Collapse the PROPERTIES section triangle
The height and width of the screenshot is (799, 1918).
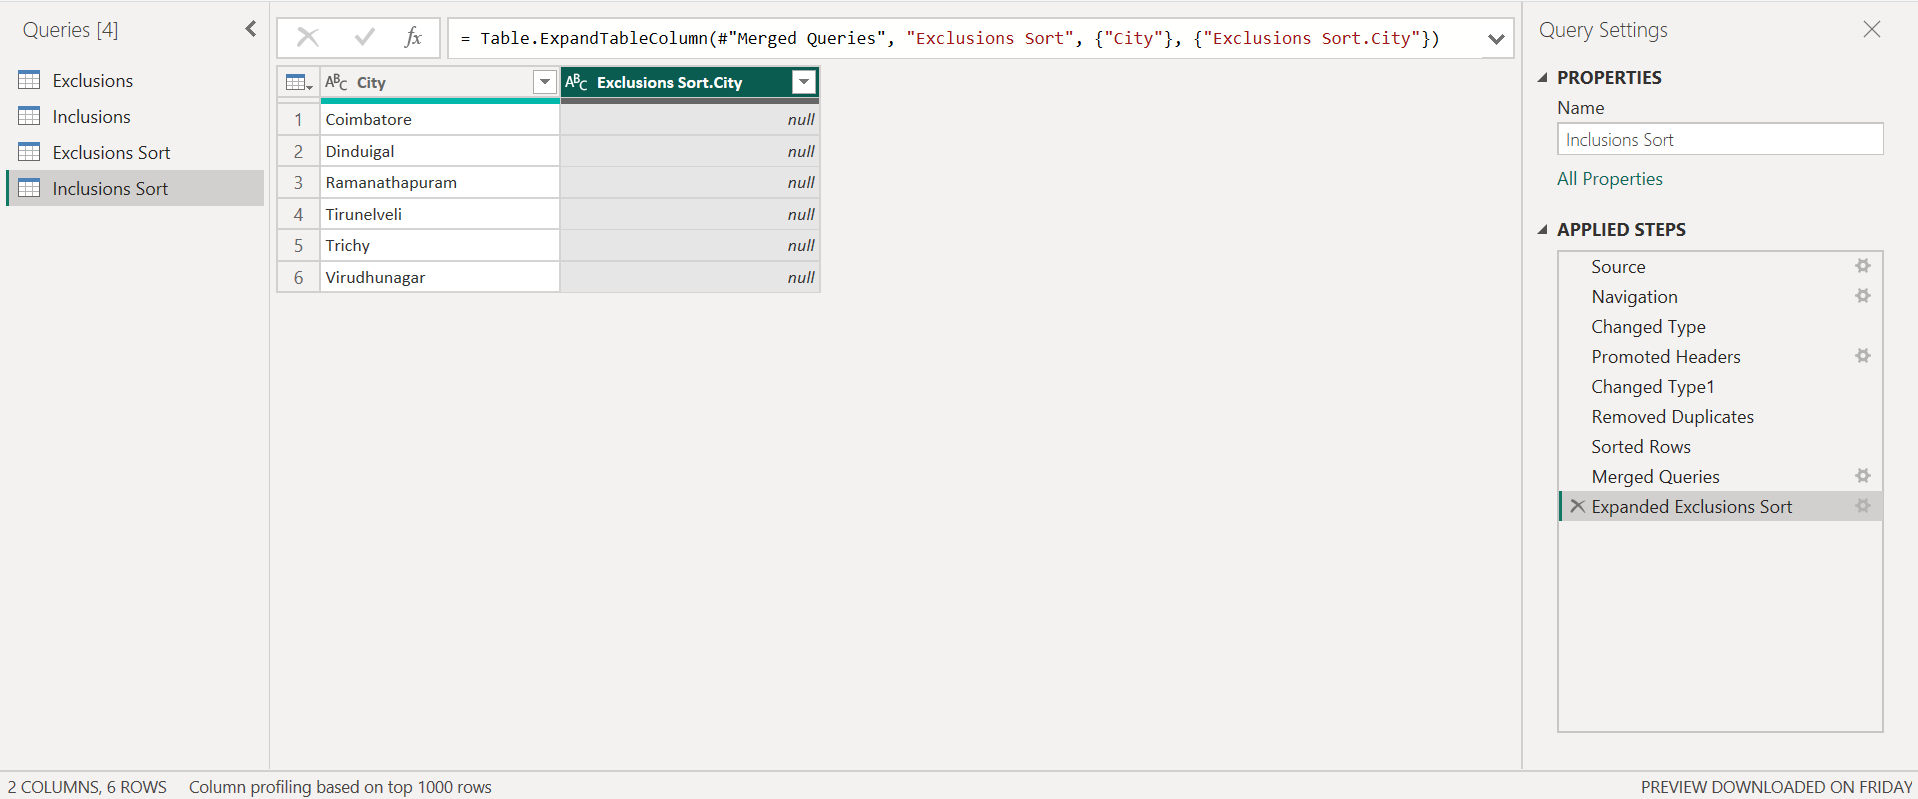1543,77
